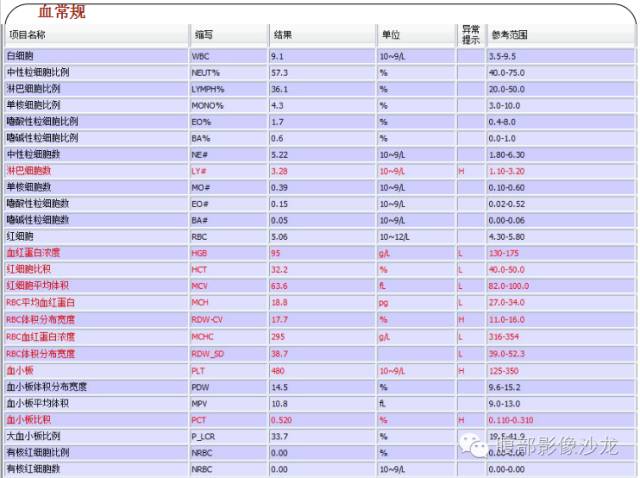640x478 pixels.
Task: Click result value 5.06
Action: click(280, 237)
